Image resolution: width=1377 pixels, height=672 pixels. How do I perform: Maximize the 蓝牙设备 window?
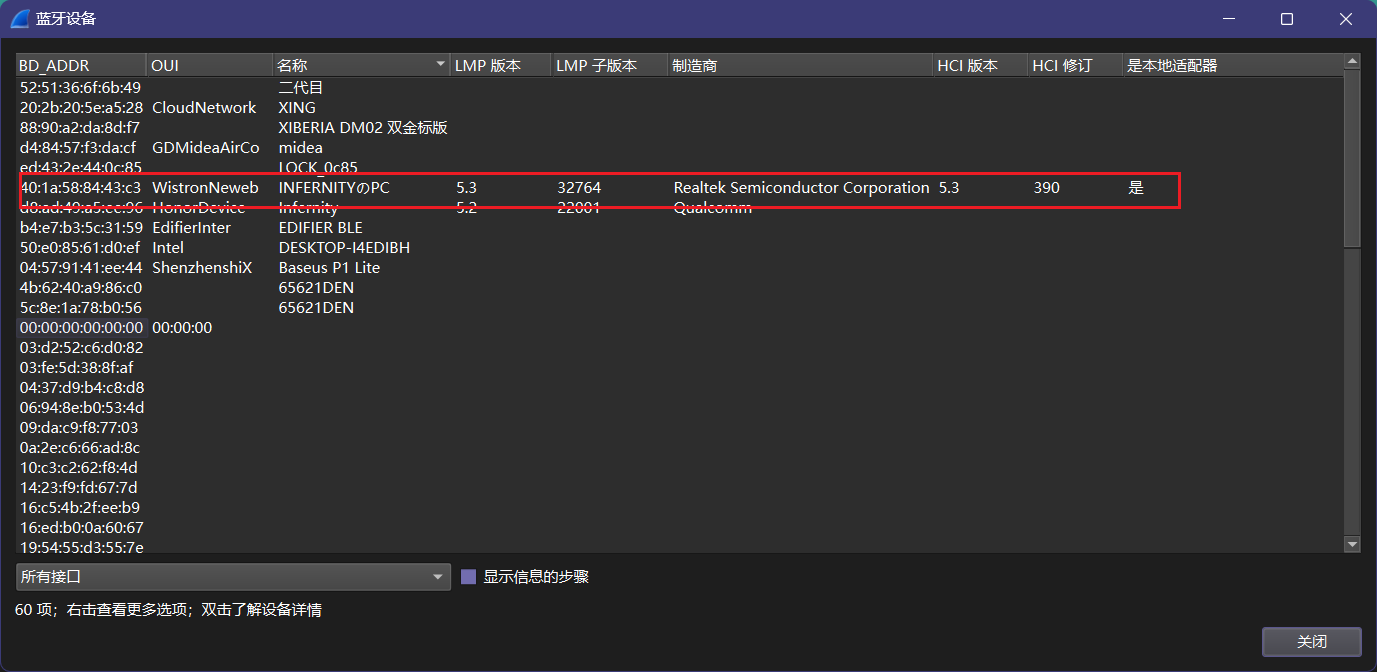pyautogui.click(x=1287, y=19)
